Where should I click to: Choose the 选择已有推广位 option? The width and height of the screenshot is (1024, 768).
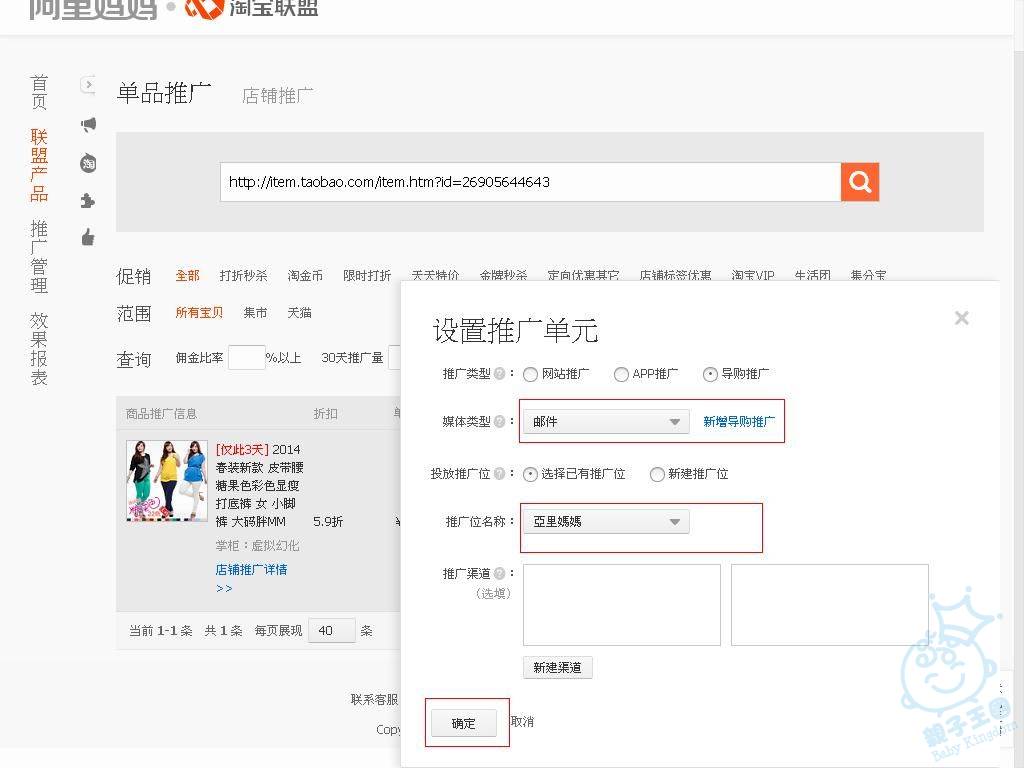click(530, 474)
